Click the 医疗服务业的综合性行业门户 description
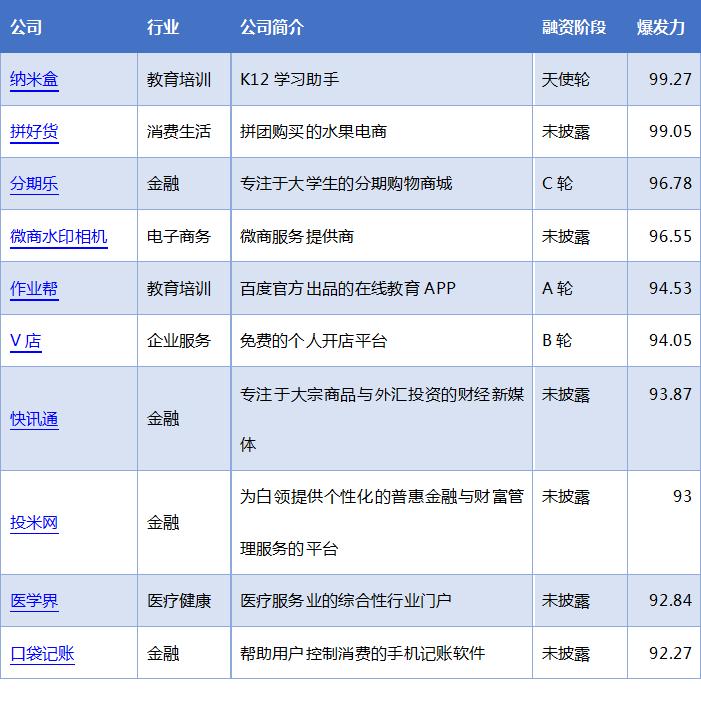Image resolution: width=701 pixels, height=705 pixels. (346, 601)
